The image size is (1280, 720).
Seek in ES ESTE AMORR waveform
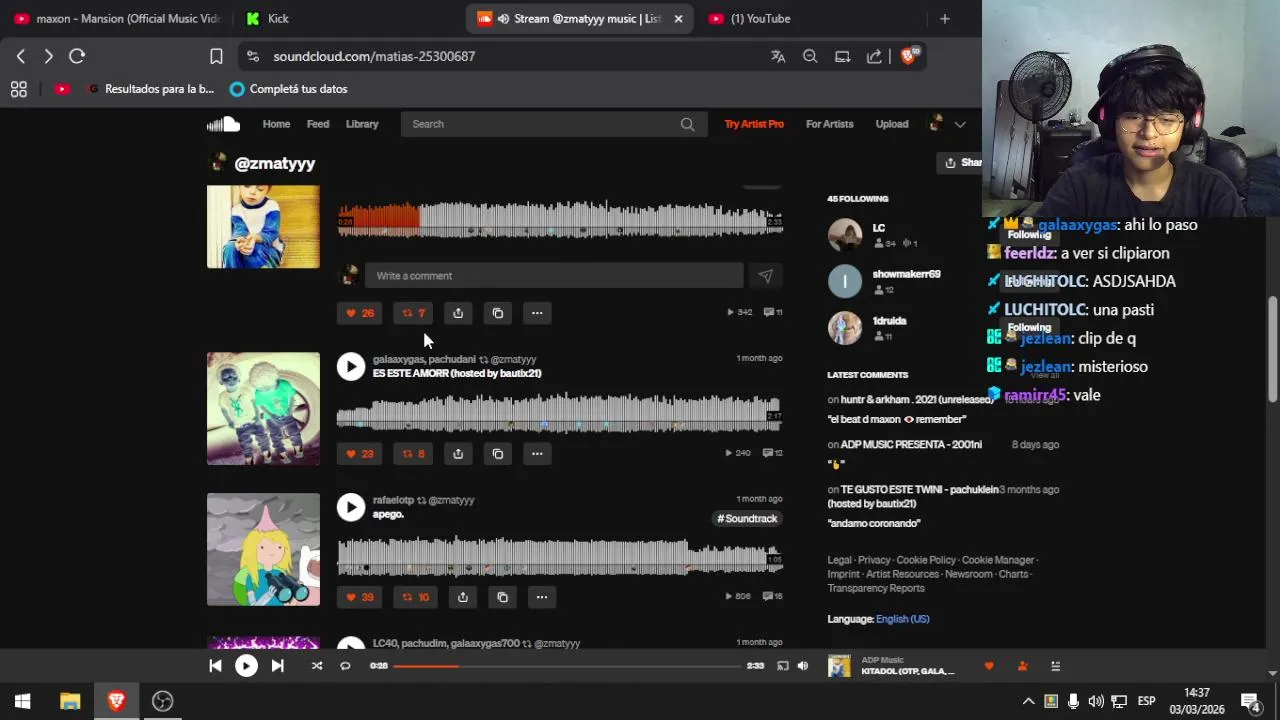[560, 413]
